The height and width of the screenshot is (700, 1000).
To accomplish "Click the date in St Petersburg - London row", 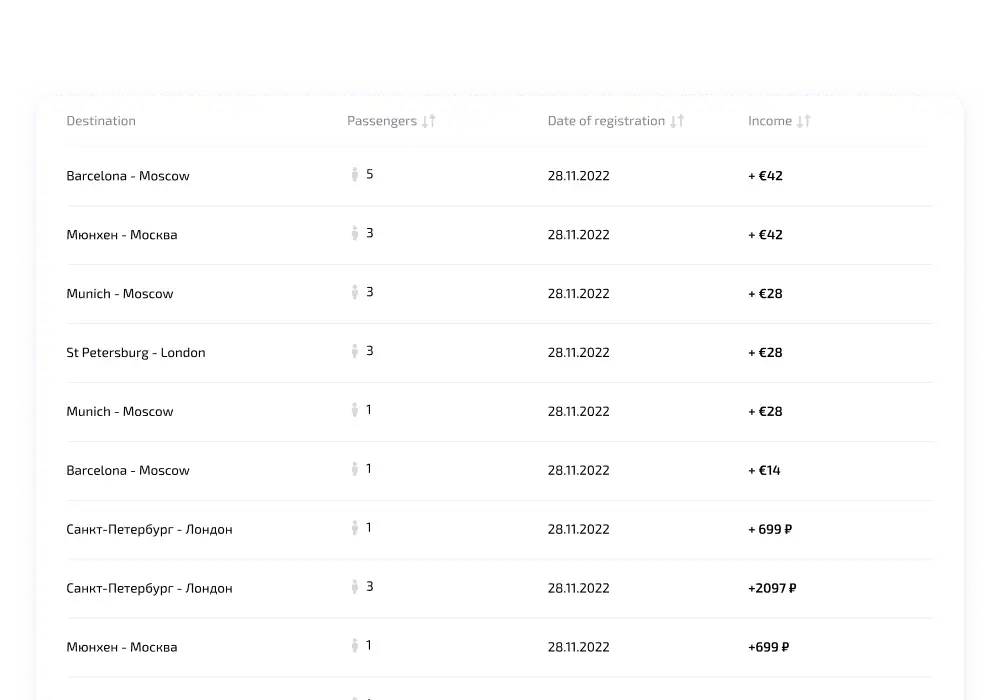I will (578, 353).
